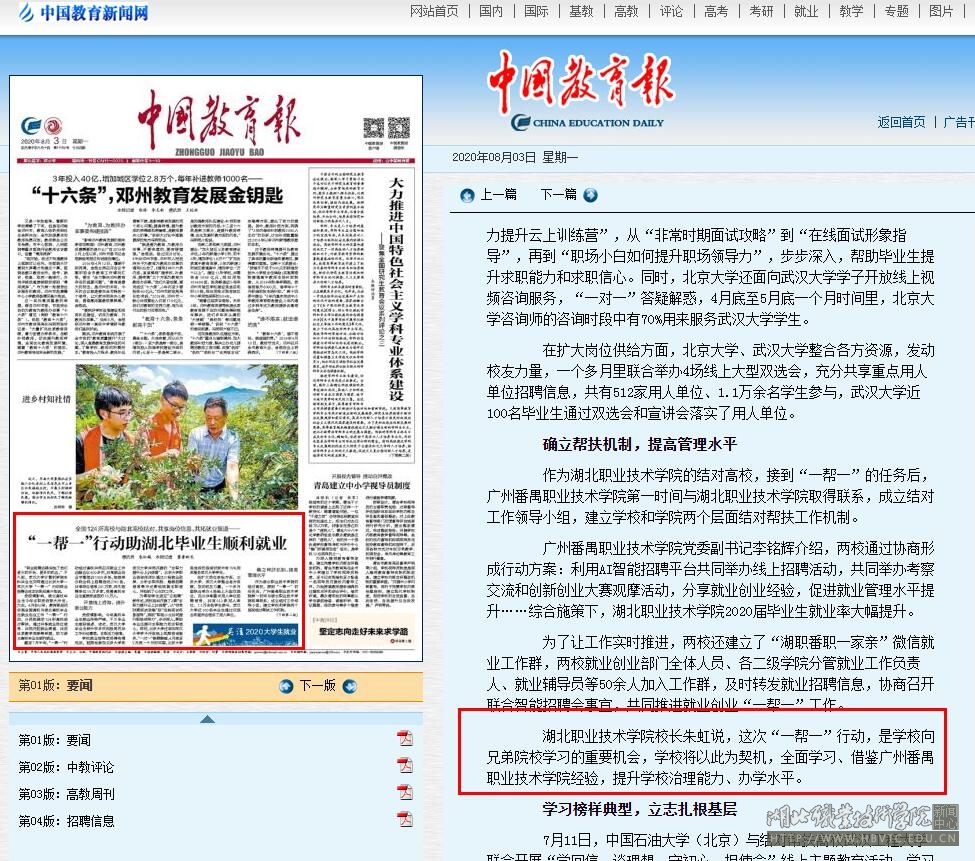
Task: Download PDF of 第02版 中教评论
Action: (x=405, y=766)
